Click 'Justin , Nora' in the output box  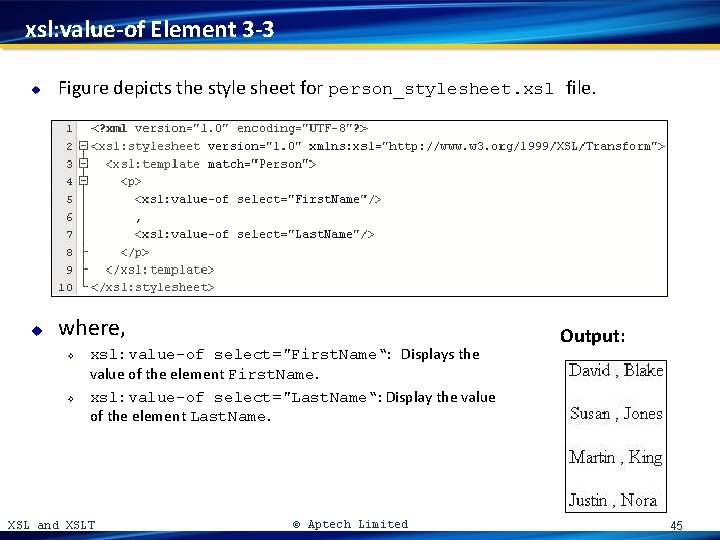point(613,500)
